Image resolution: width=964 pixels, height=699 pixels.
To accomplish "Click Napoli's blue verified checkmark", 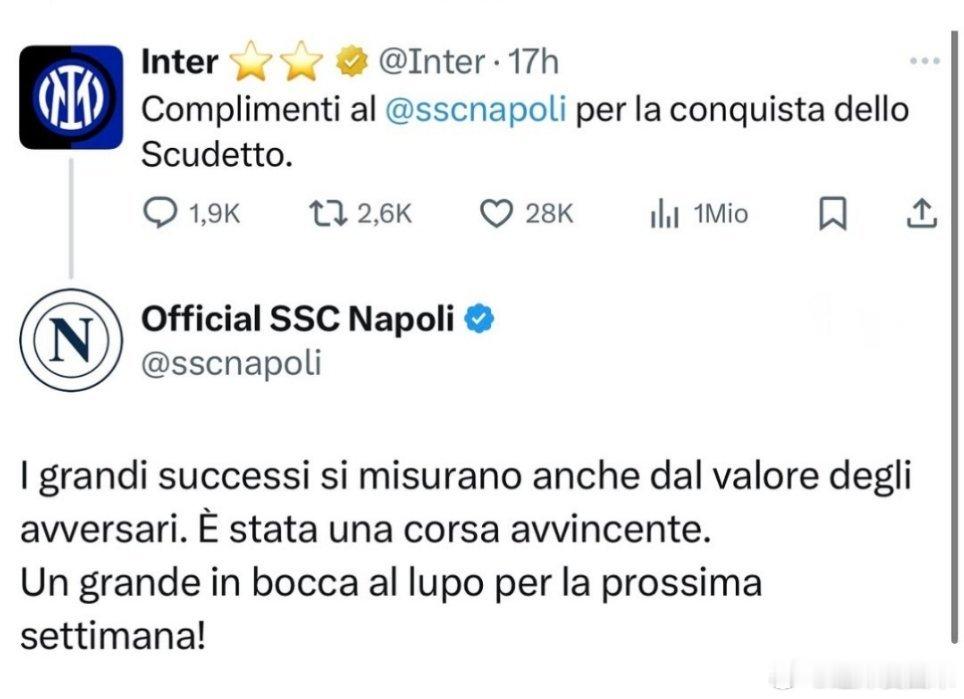I will [x=479, y=318].
